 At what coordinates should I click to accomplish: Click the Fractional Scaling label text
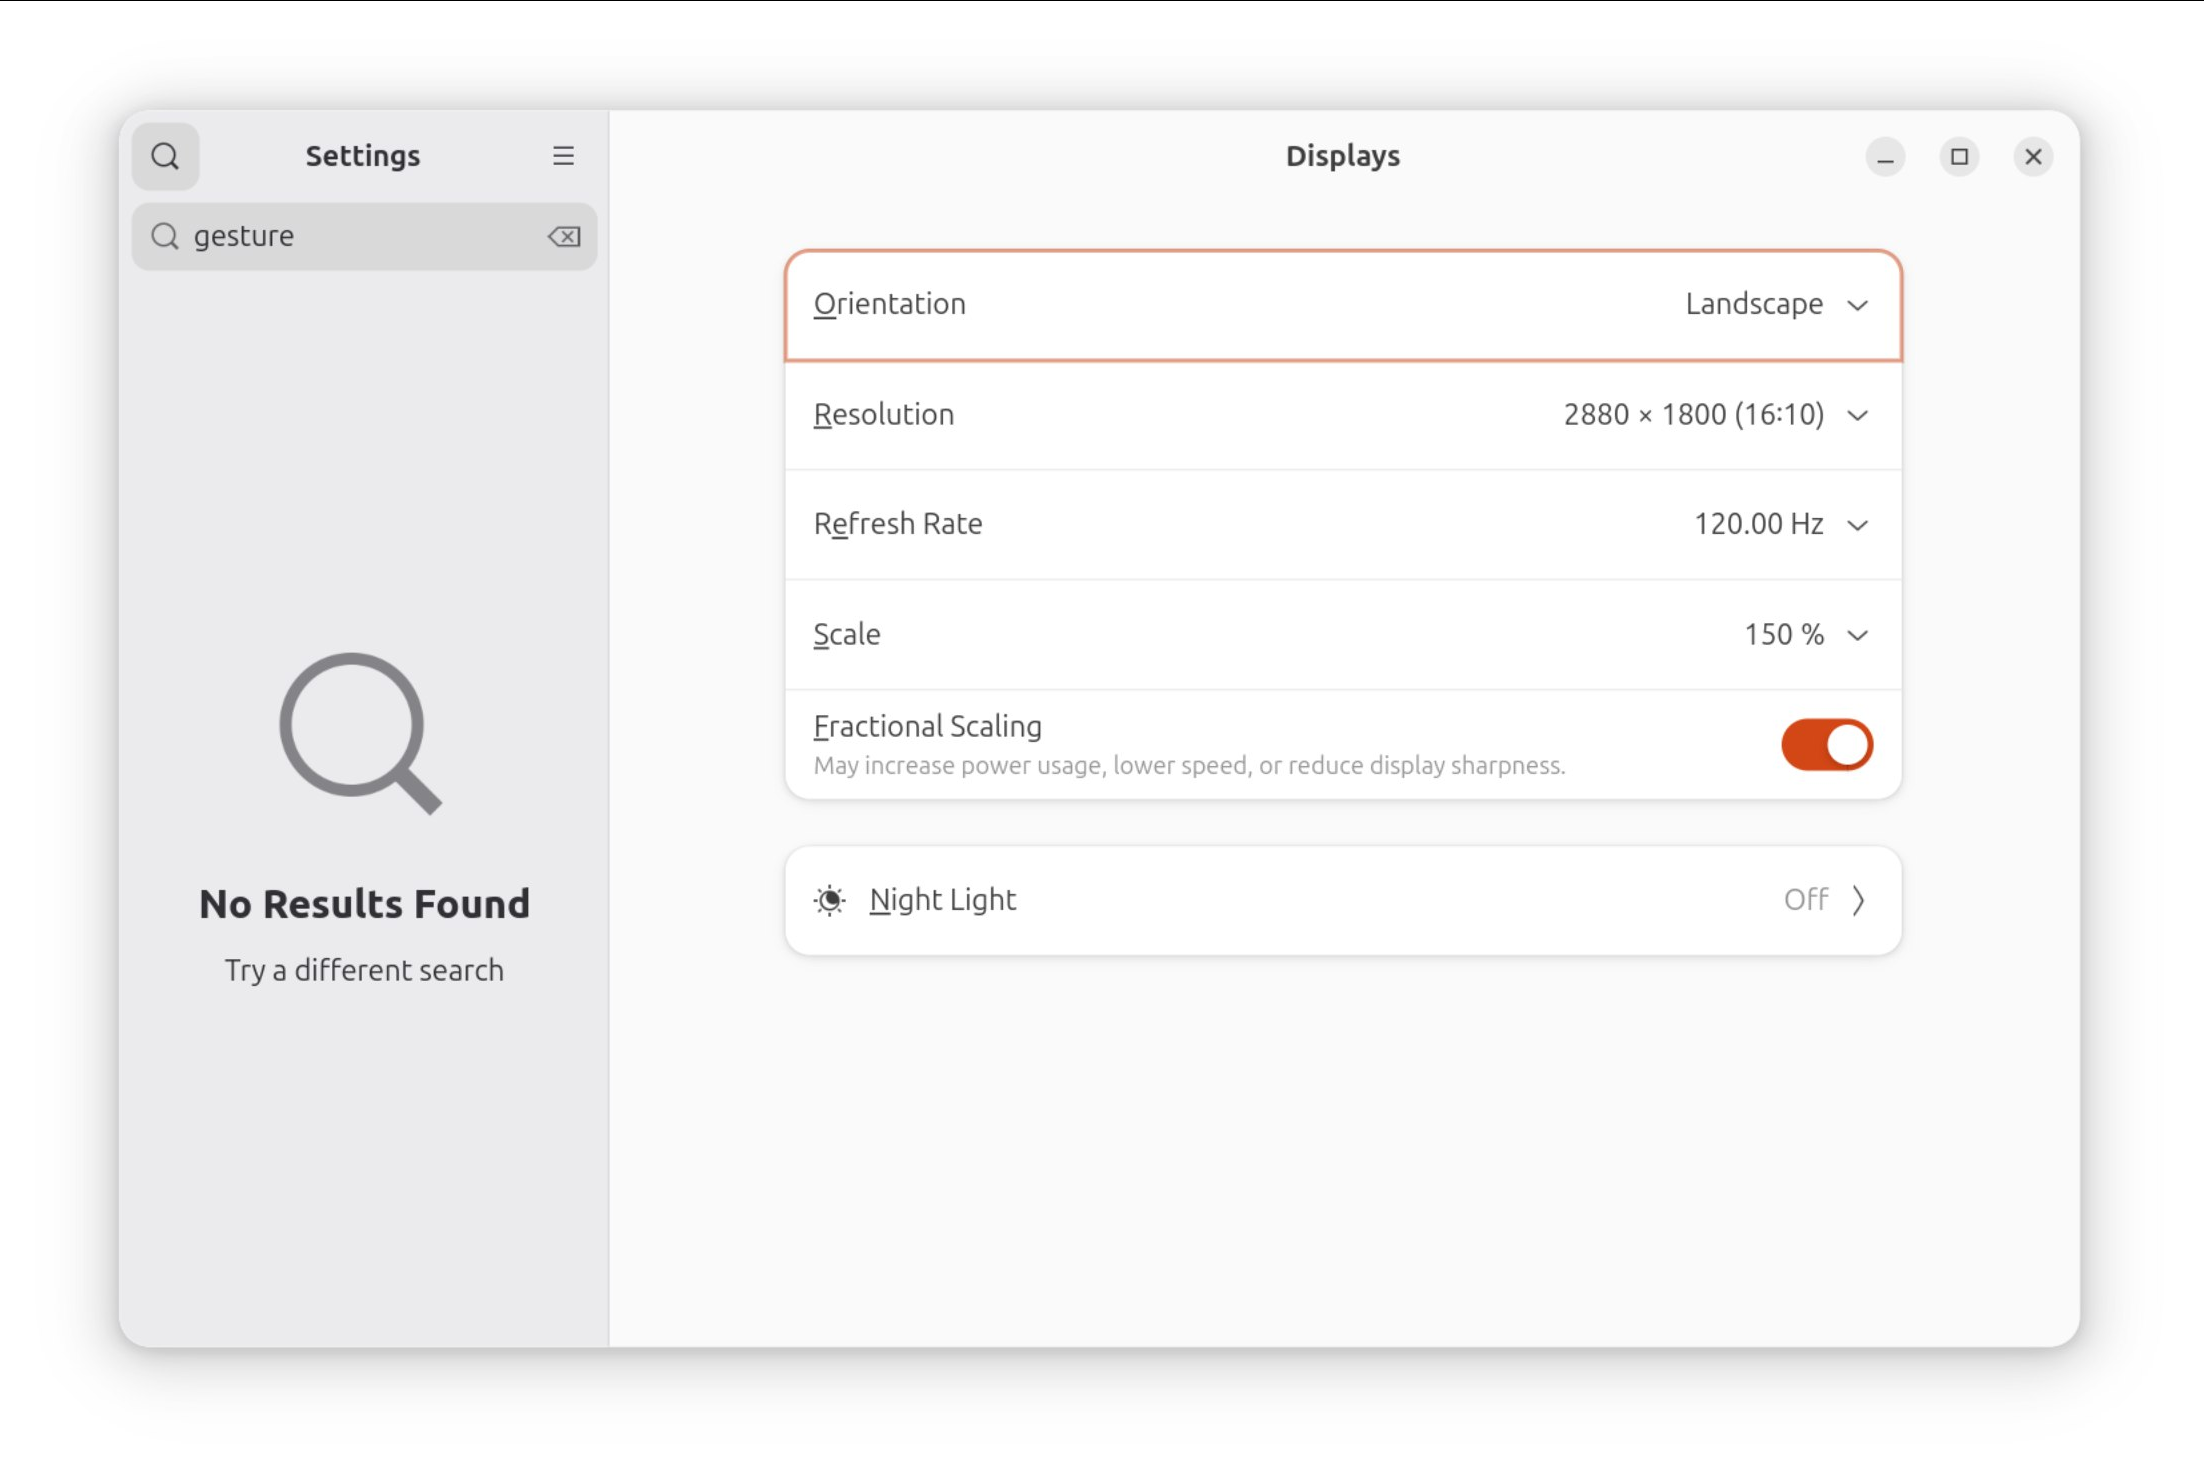[927, 726]
